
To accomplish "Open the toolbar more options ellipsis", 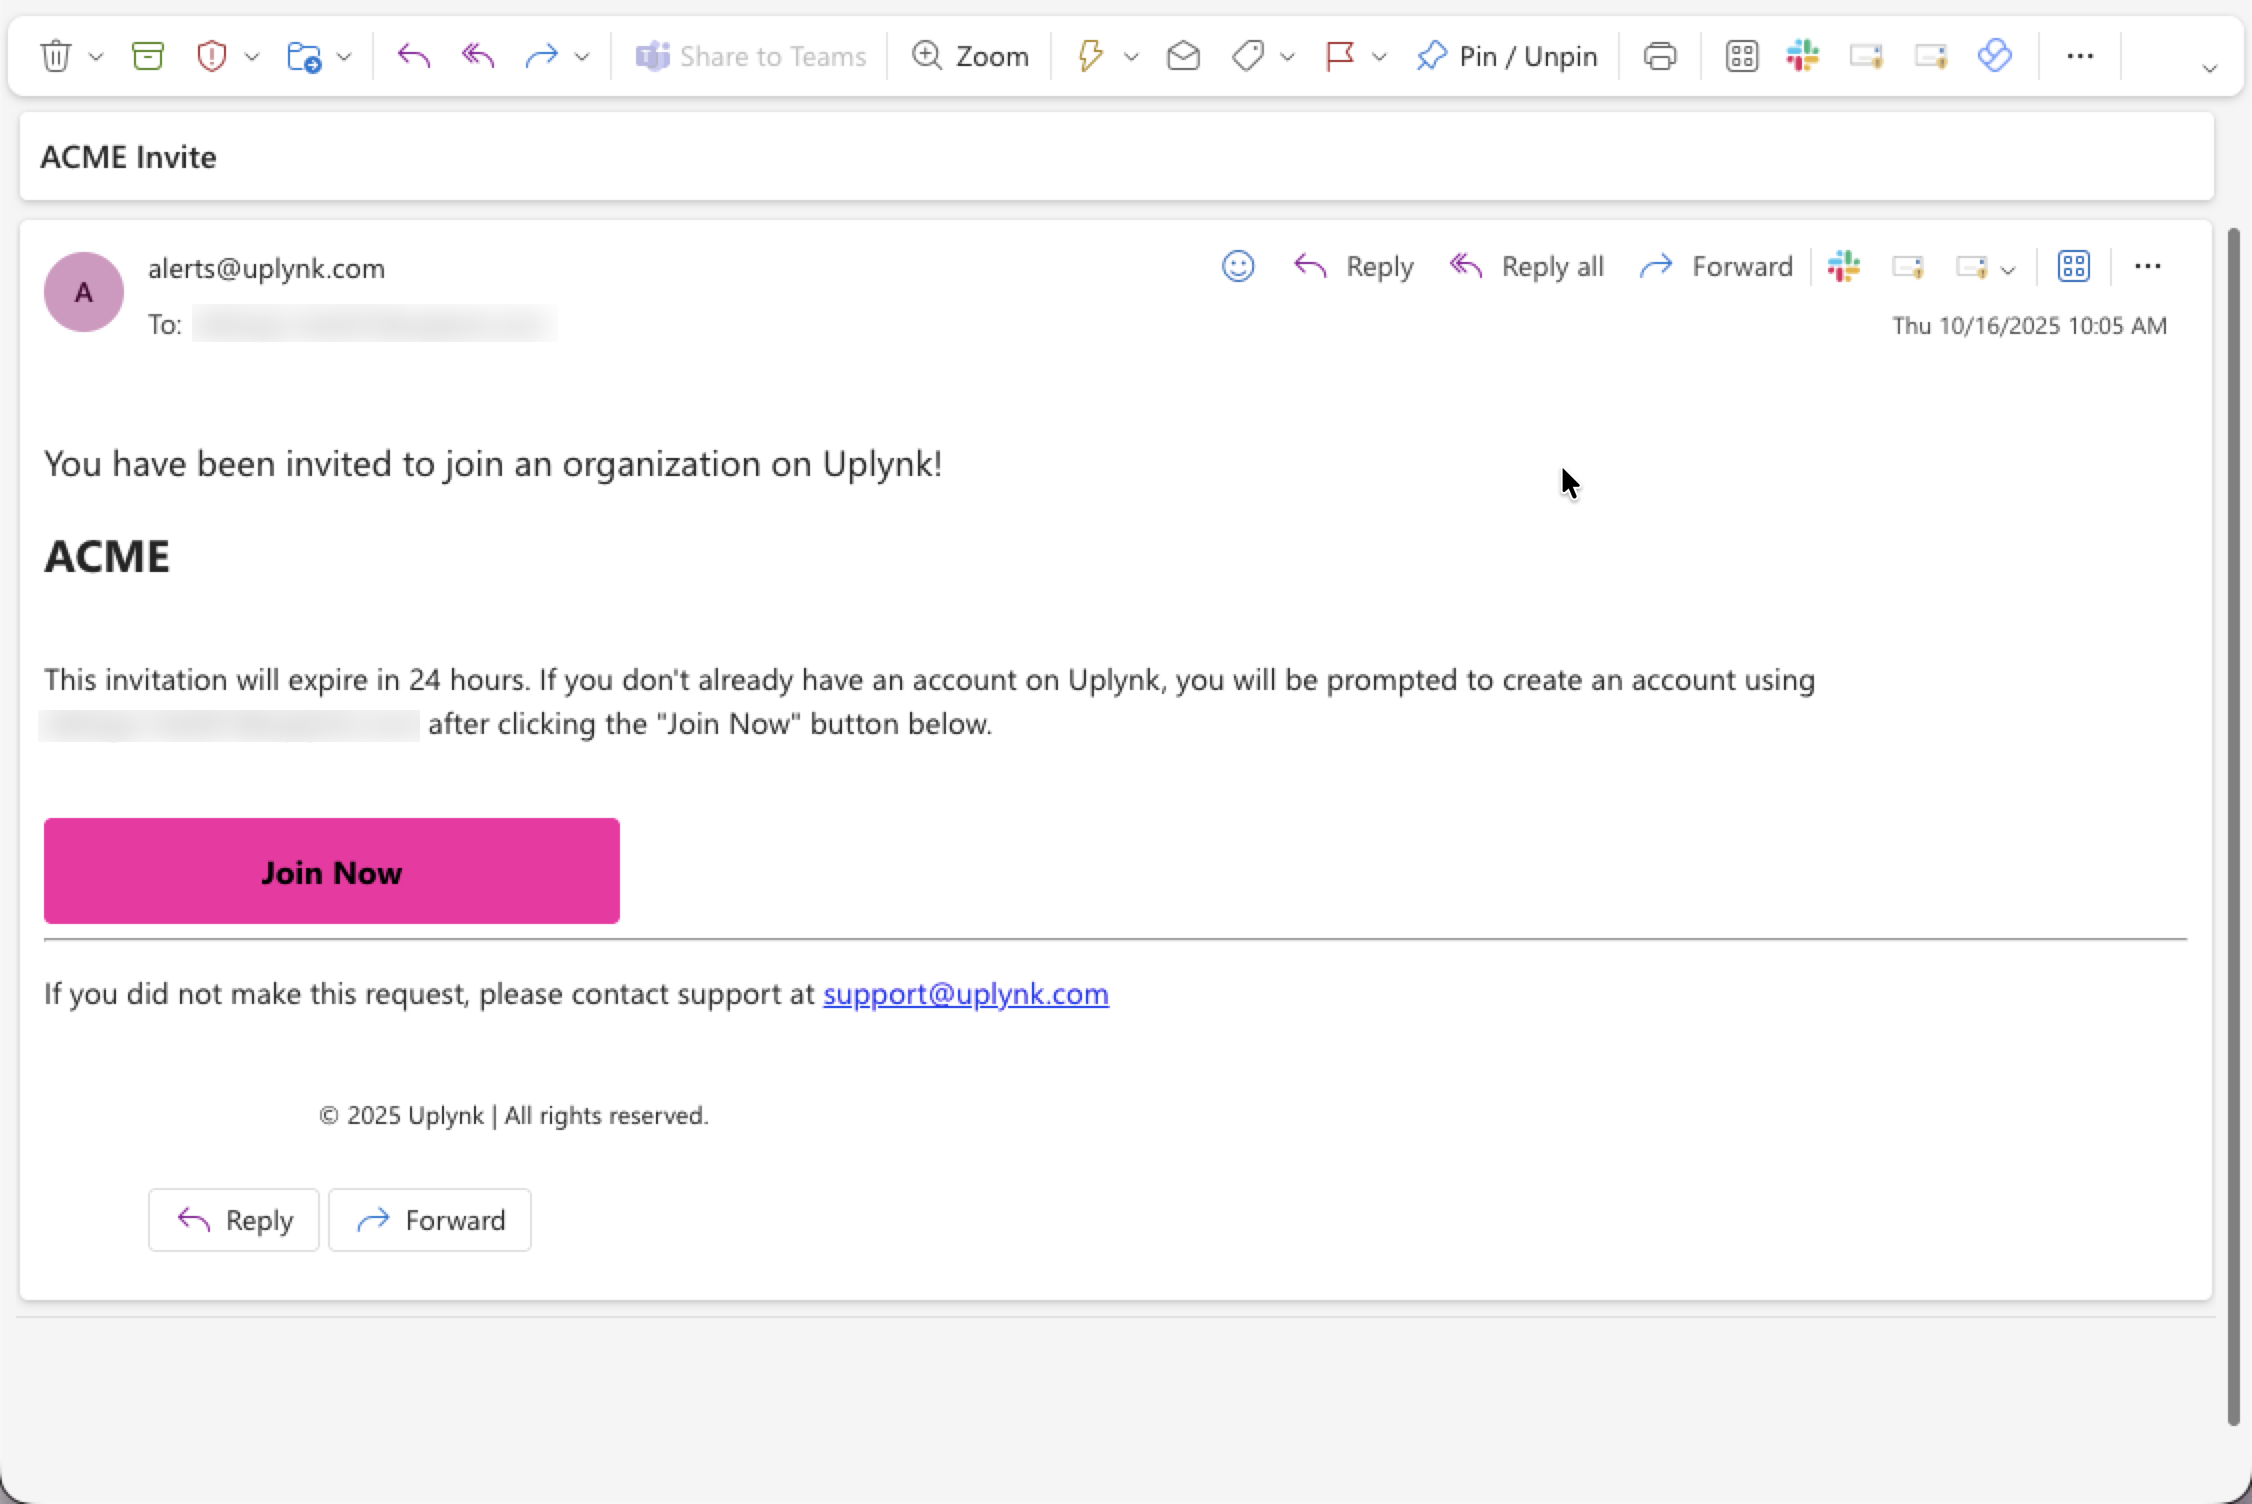I will click(2080, 56).
